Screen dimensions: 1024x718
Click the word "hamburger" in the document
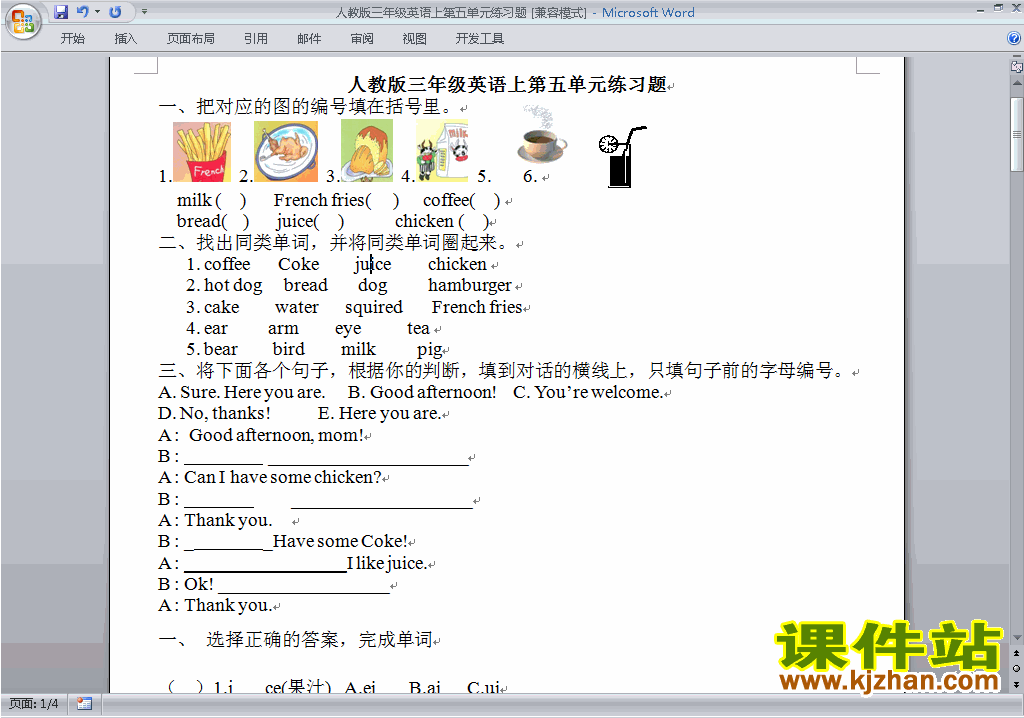[x=470, y=286]
